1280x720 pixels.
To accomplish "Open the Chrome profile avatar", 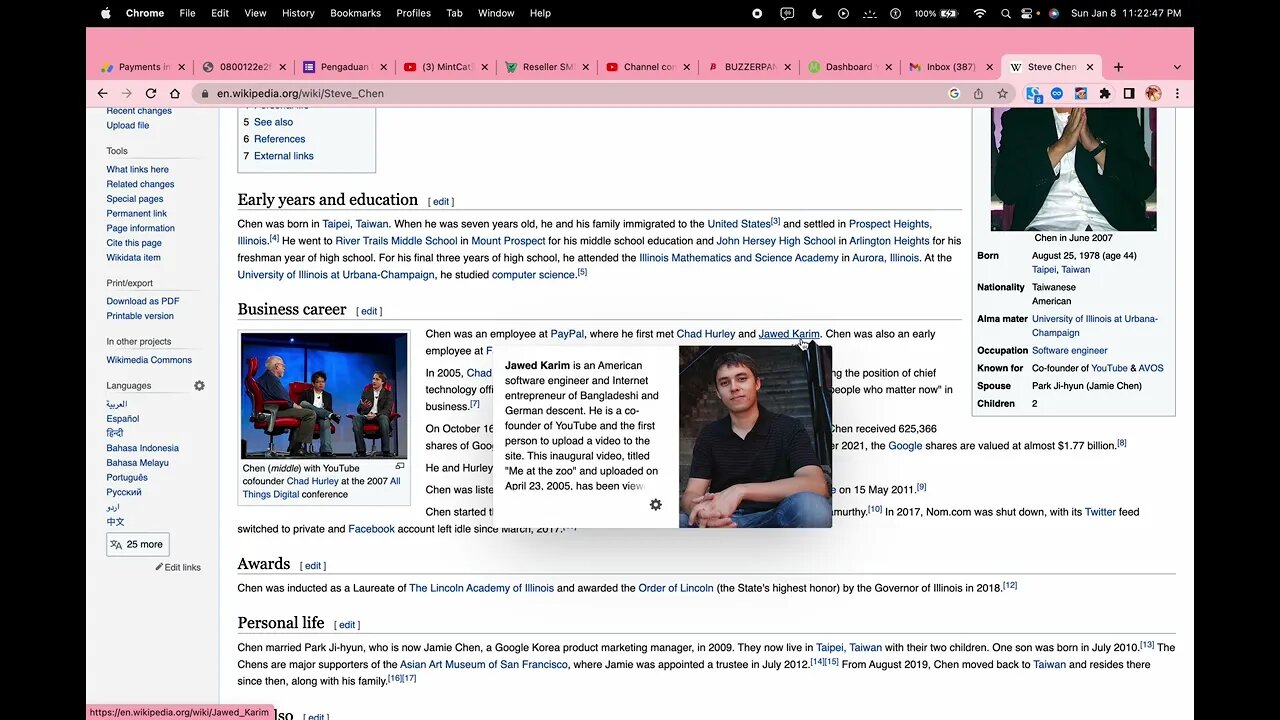I will tap(1153, 93).
